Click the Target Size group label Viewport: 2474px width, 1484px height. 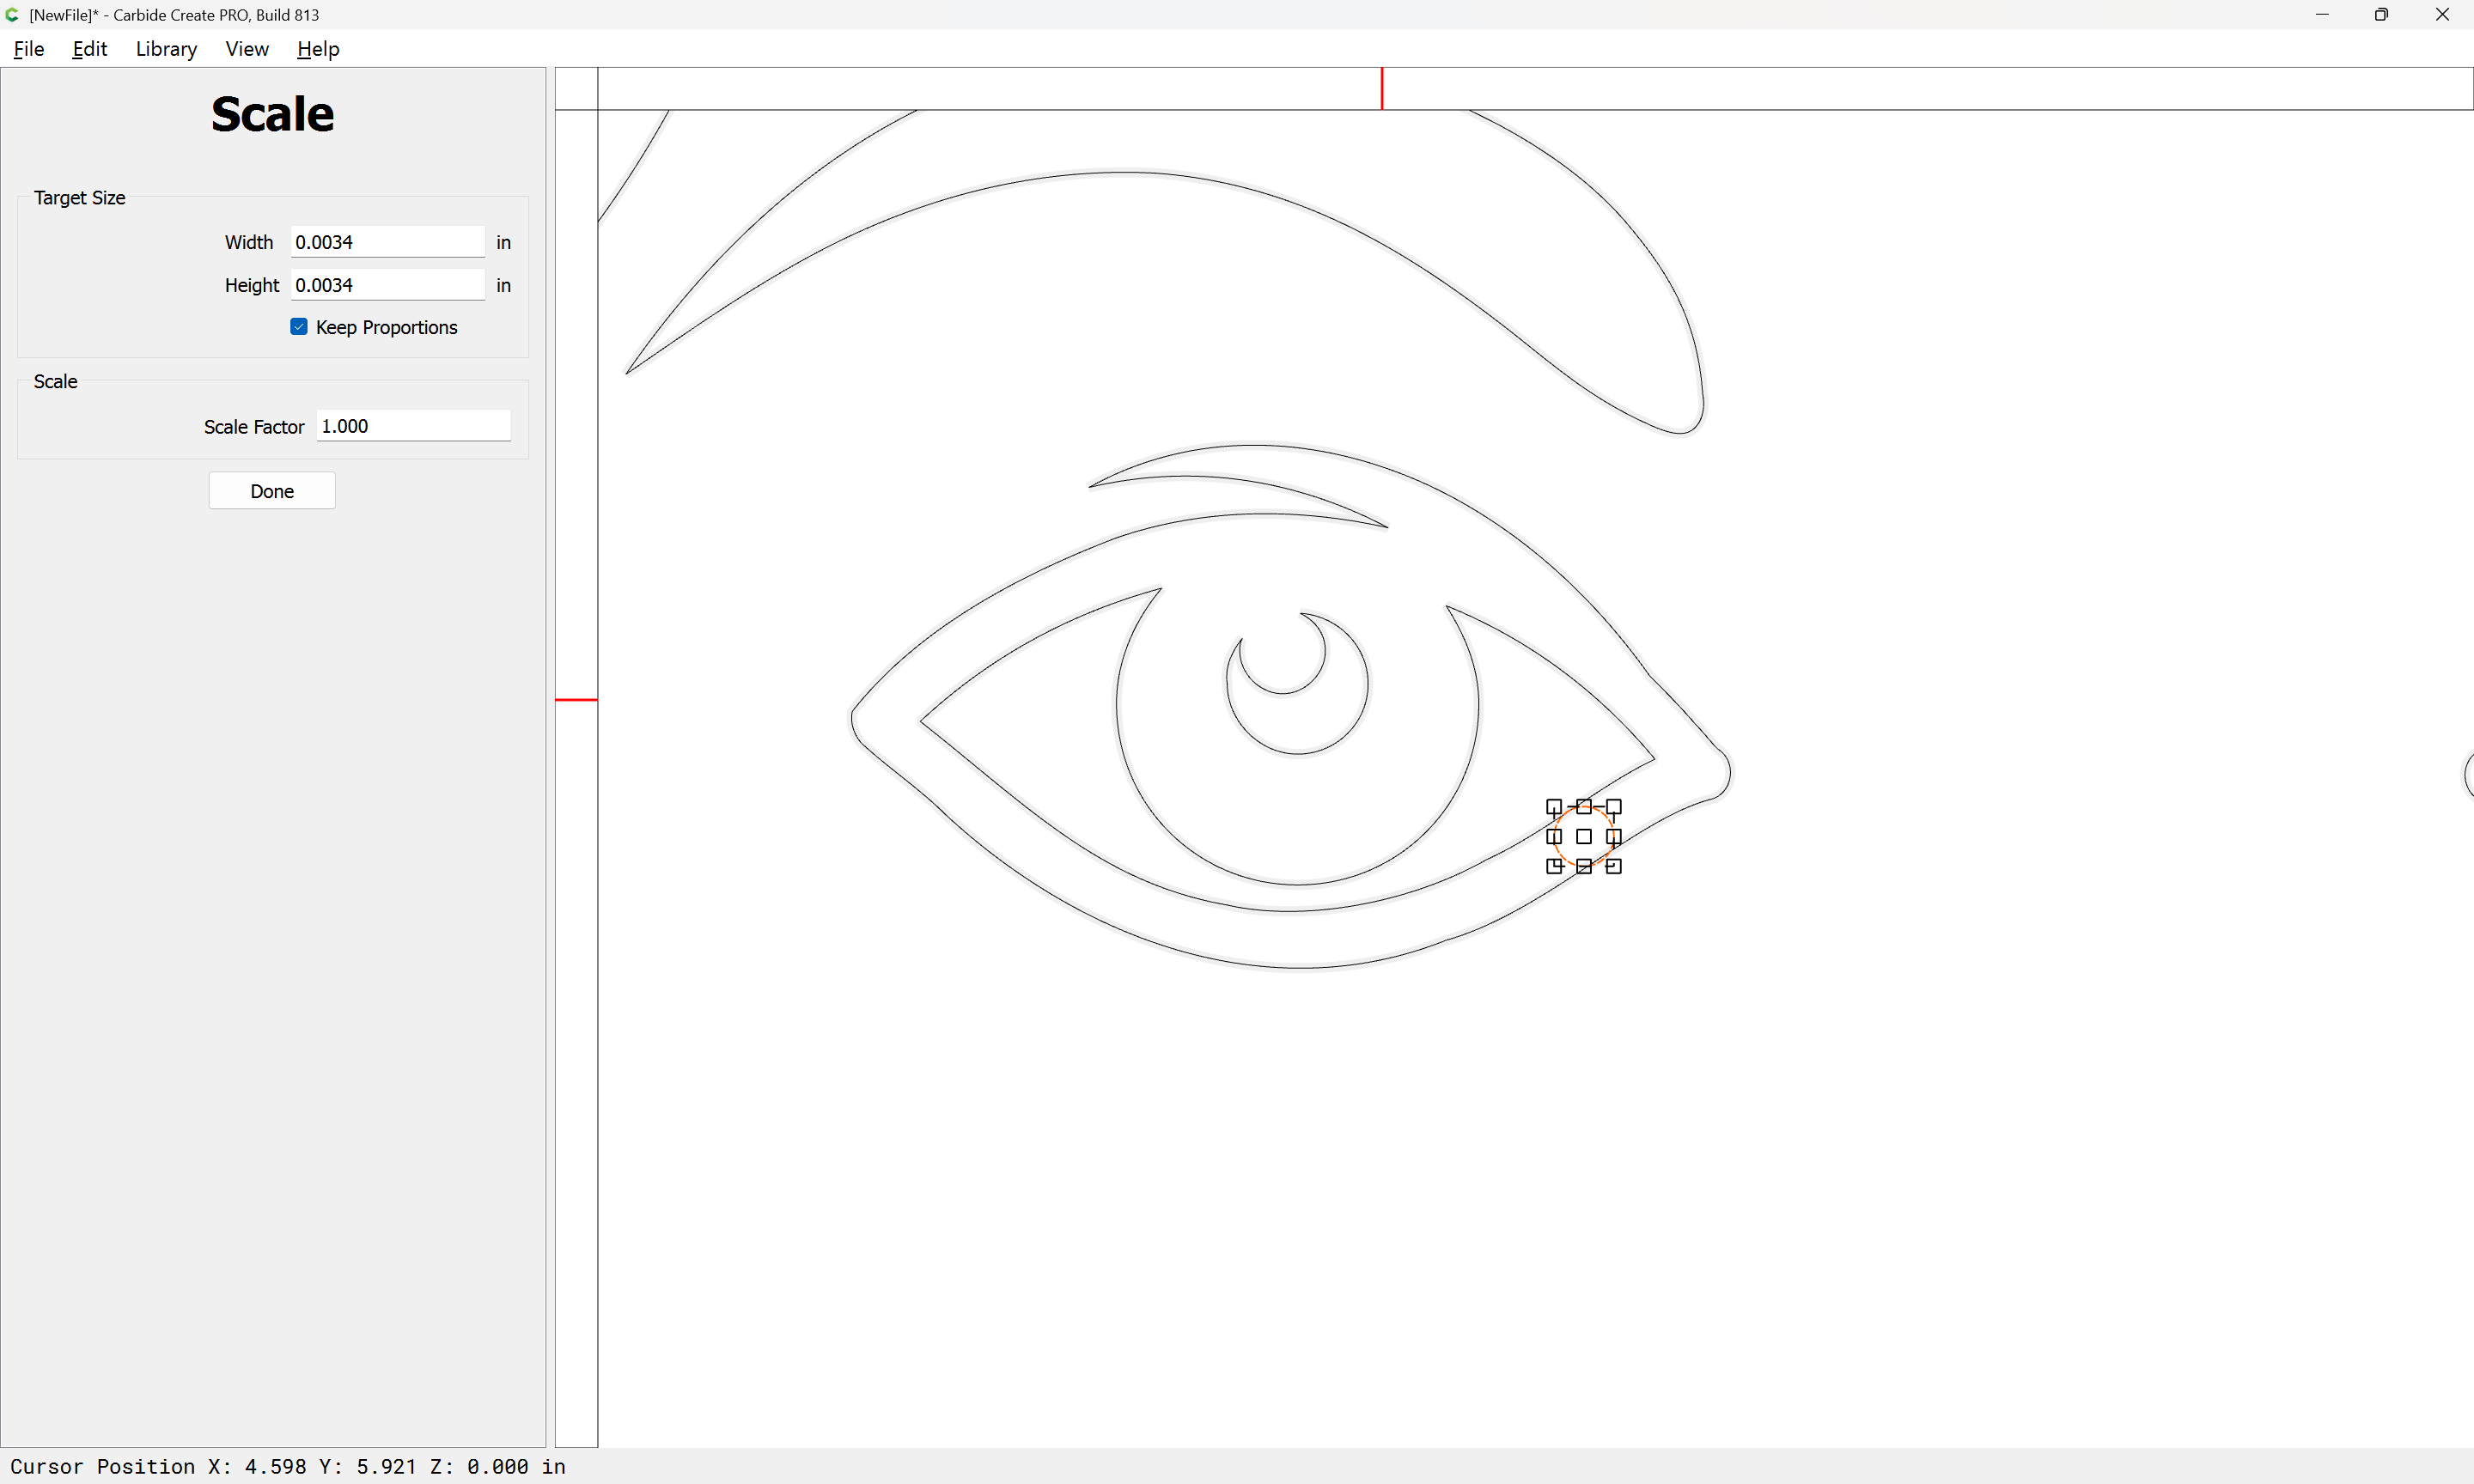pos(80,198)
